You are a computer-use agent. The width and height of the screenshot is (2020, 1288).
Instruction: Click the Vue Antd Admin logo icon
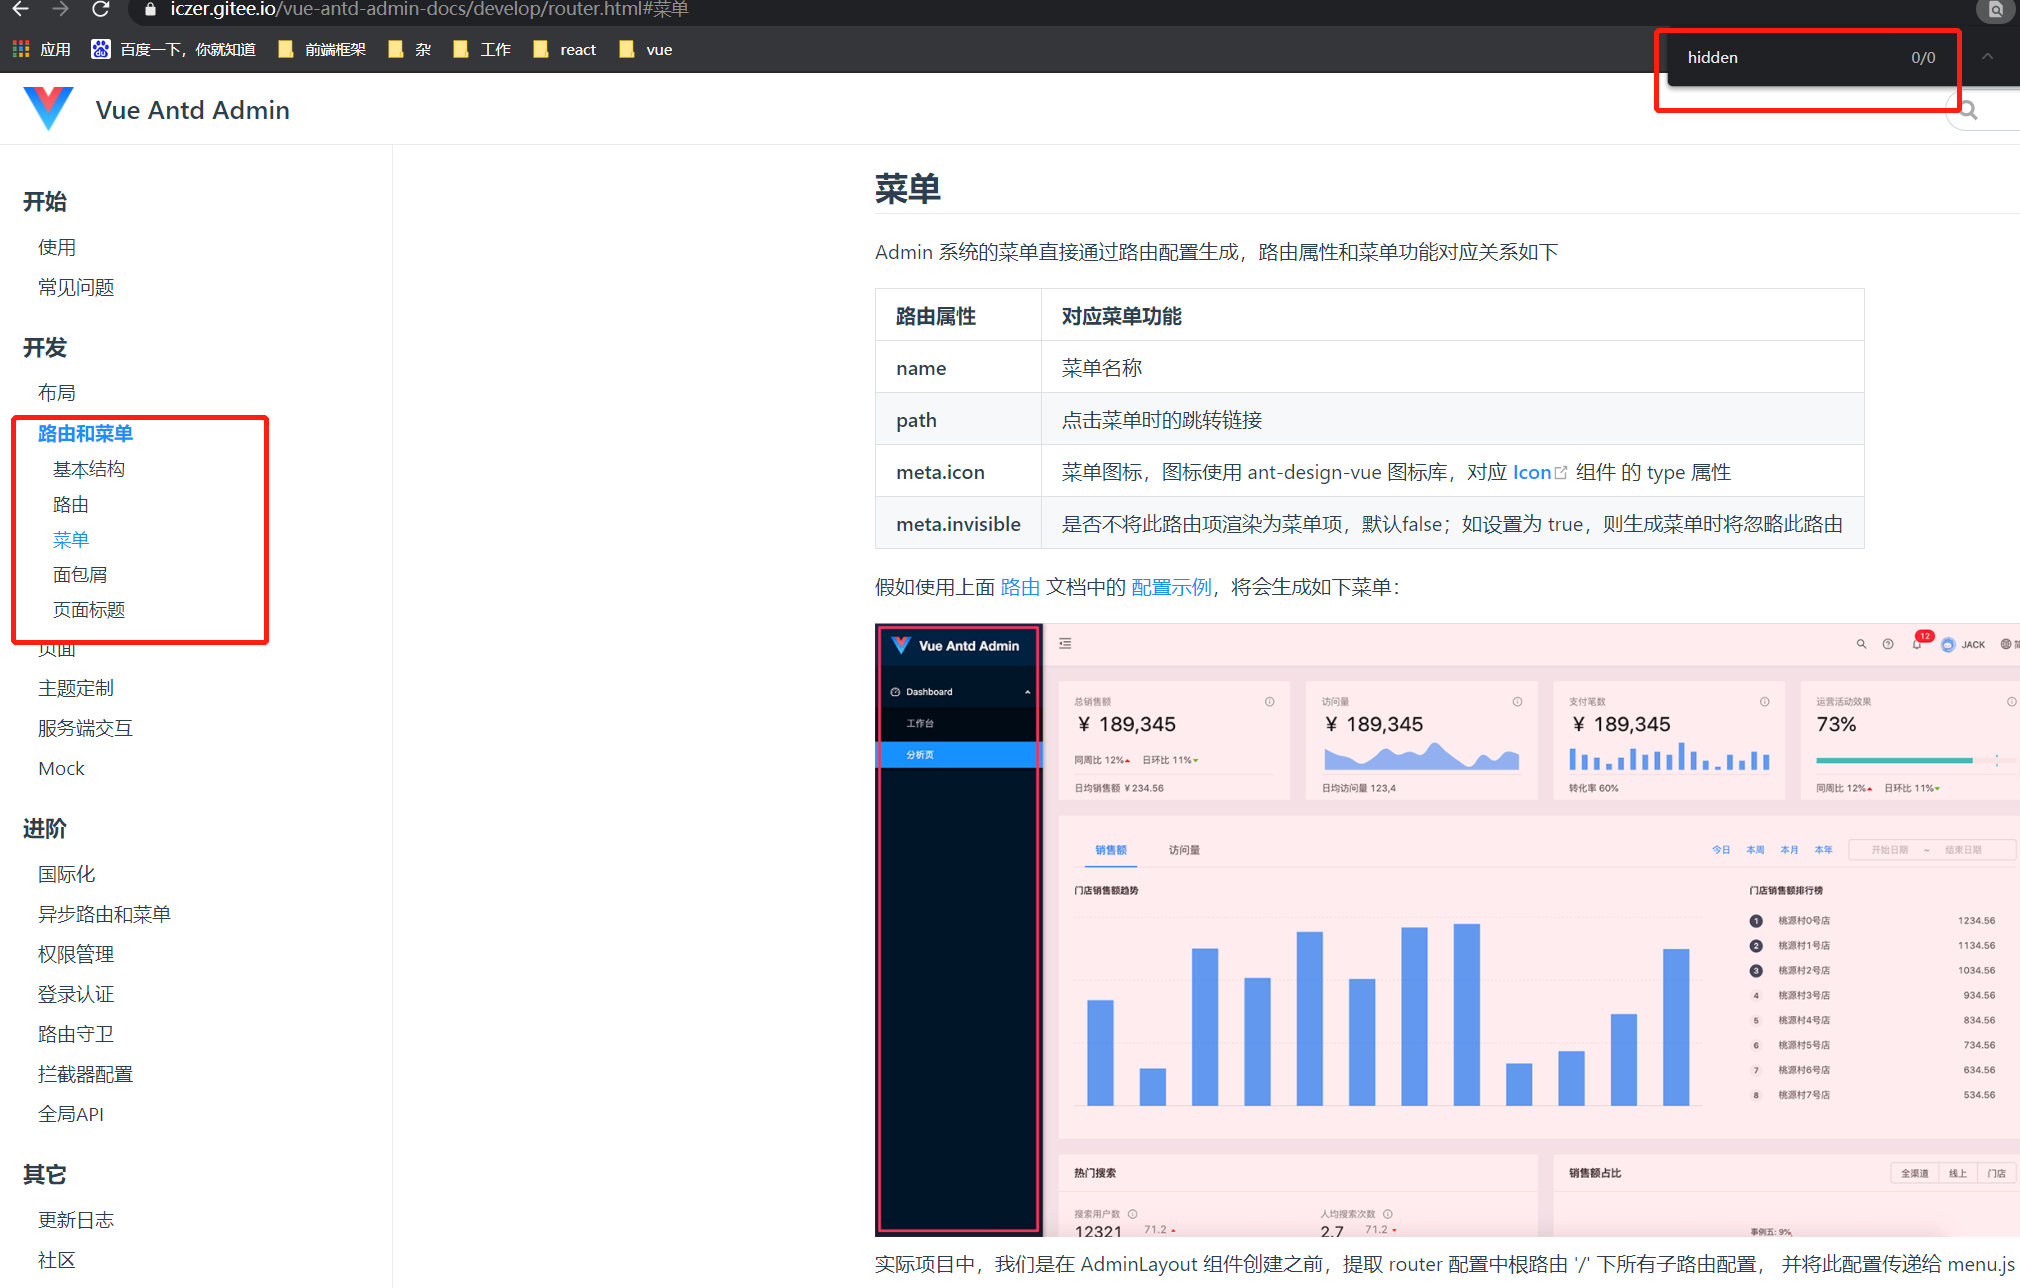coord(47,108)
